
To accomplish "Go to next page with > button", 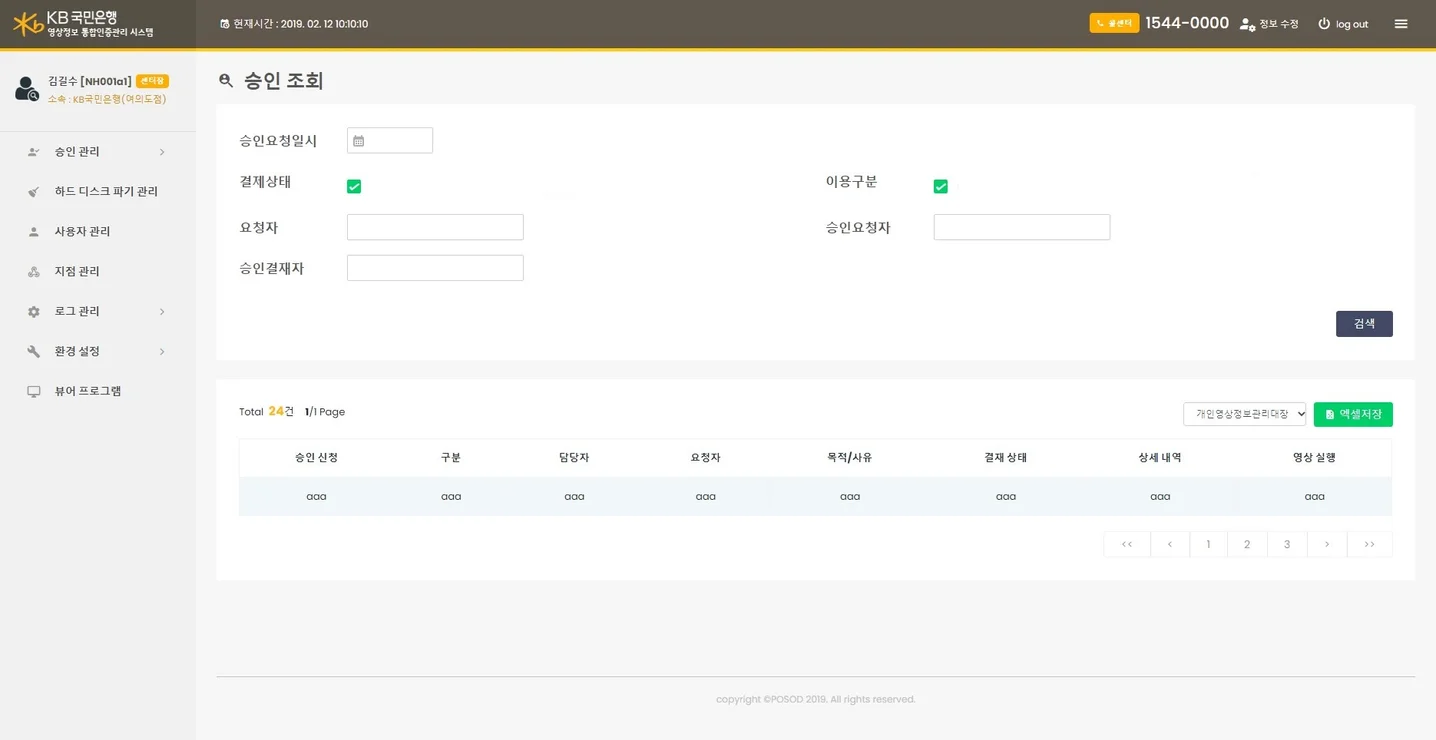I will click(1327, 544).
